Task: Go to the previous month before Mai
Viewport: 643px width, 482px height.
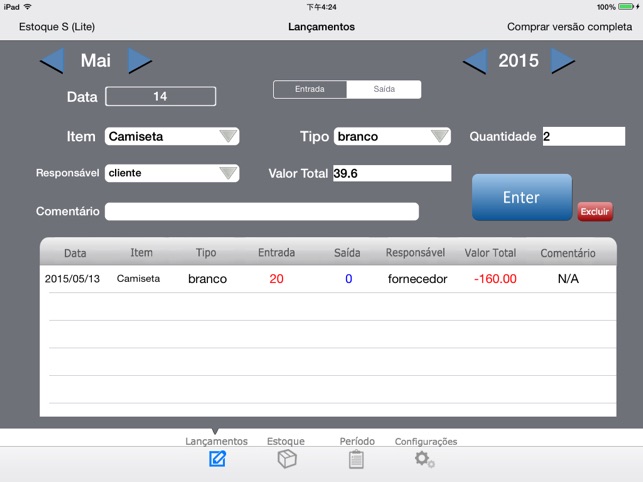Action: tap(52, 61)
